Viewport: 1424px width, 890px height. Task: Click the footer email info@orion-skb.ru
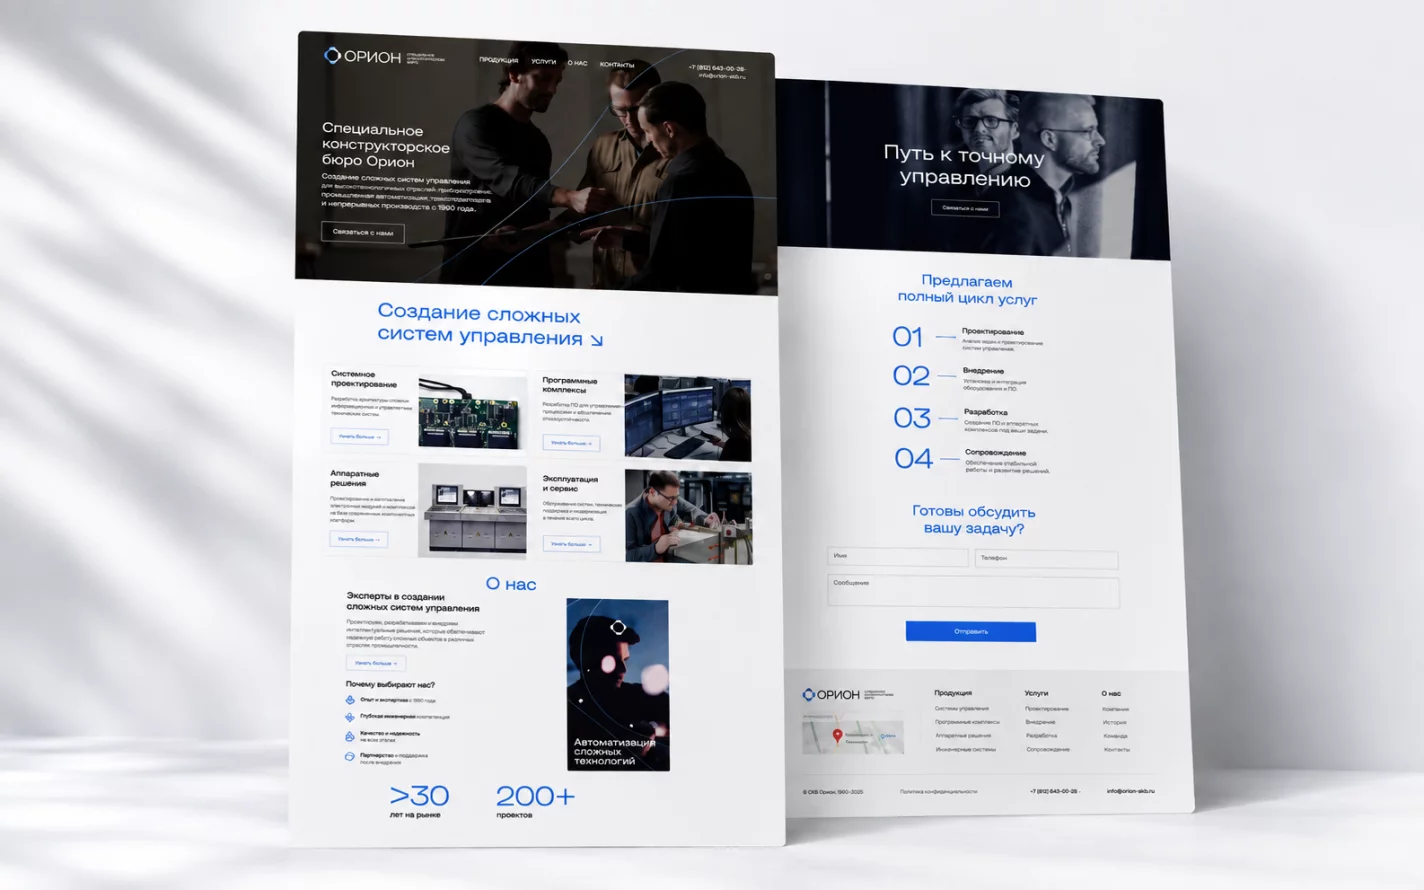pyautogui.click(x=1130, y=790)
